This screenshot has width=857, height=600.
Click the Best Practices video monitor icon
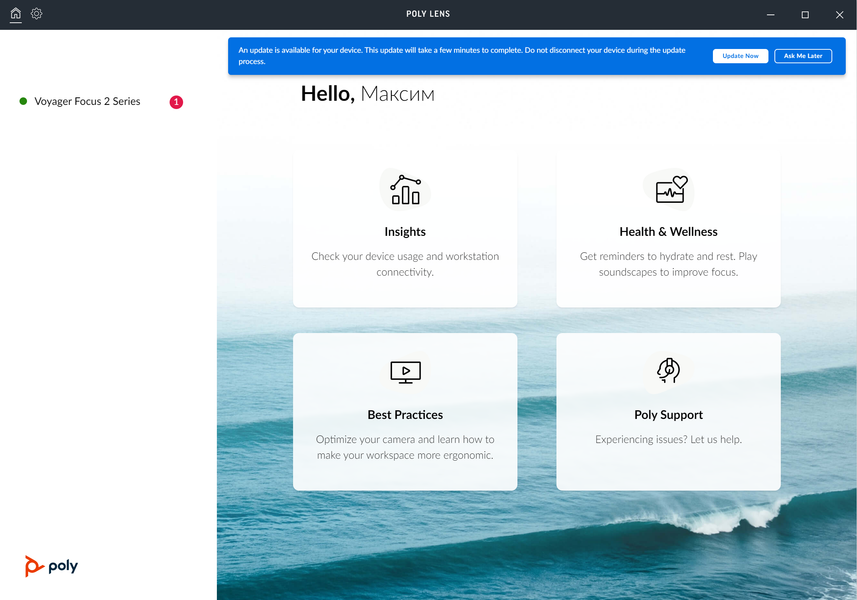[406, 372]
